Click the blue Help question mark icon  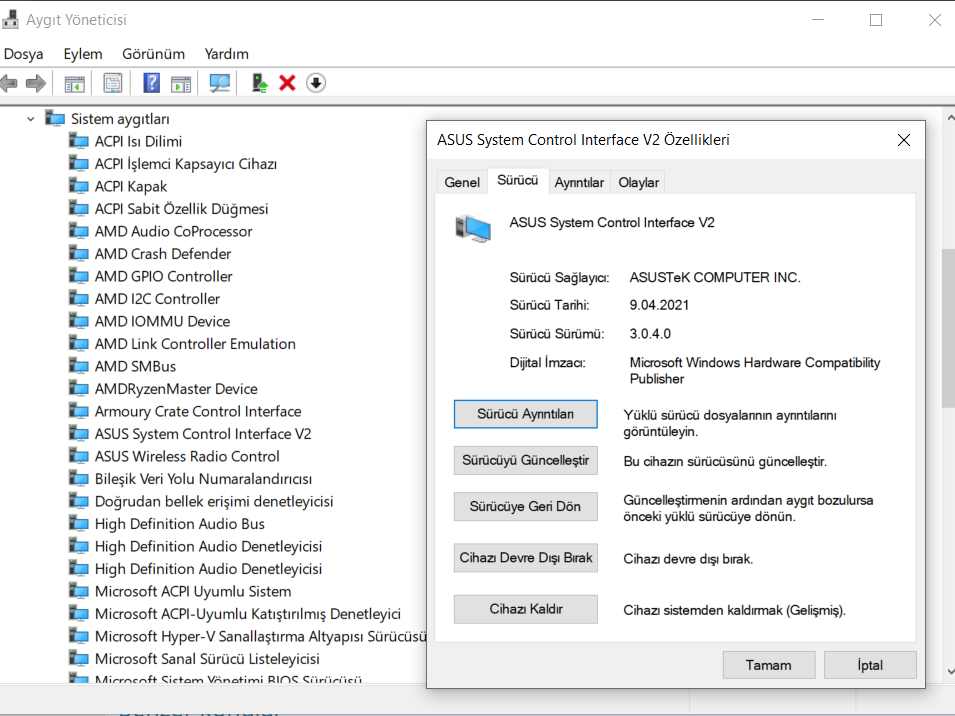[x=152, y=83]
